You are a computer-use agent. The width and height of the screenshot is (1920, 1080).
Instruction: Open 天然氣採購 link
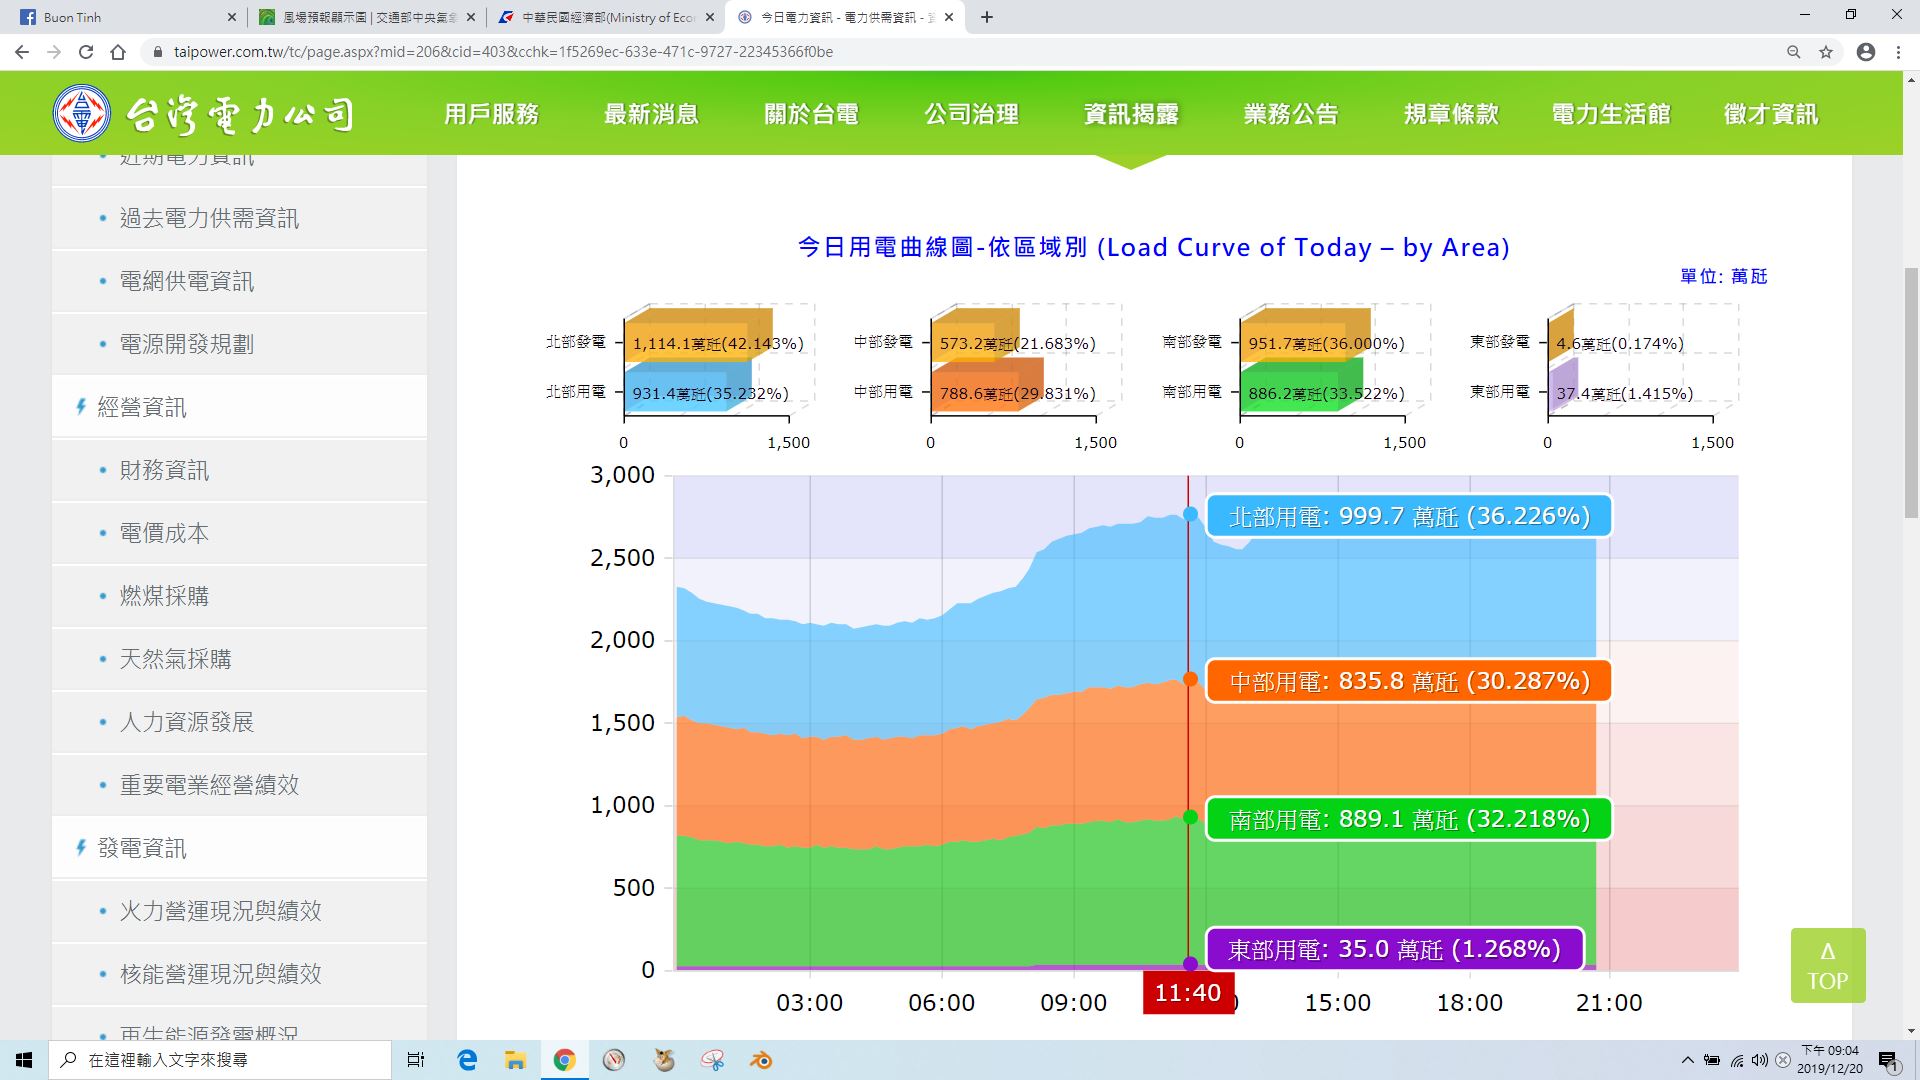(x=239, y=659)
